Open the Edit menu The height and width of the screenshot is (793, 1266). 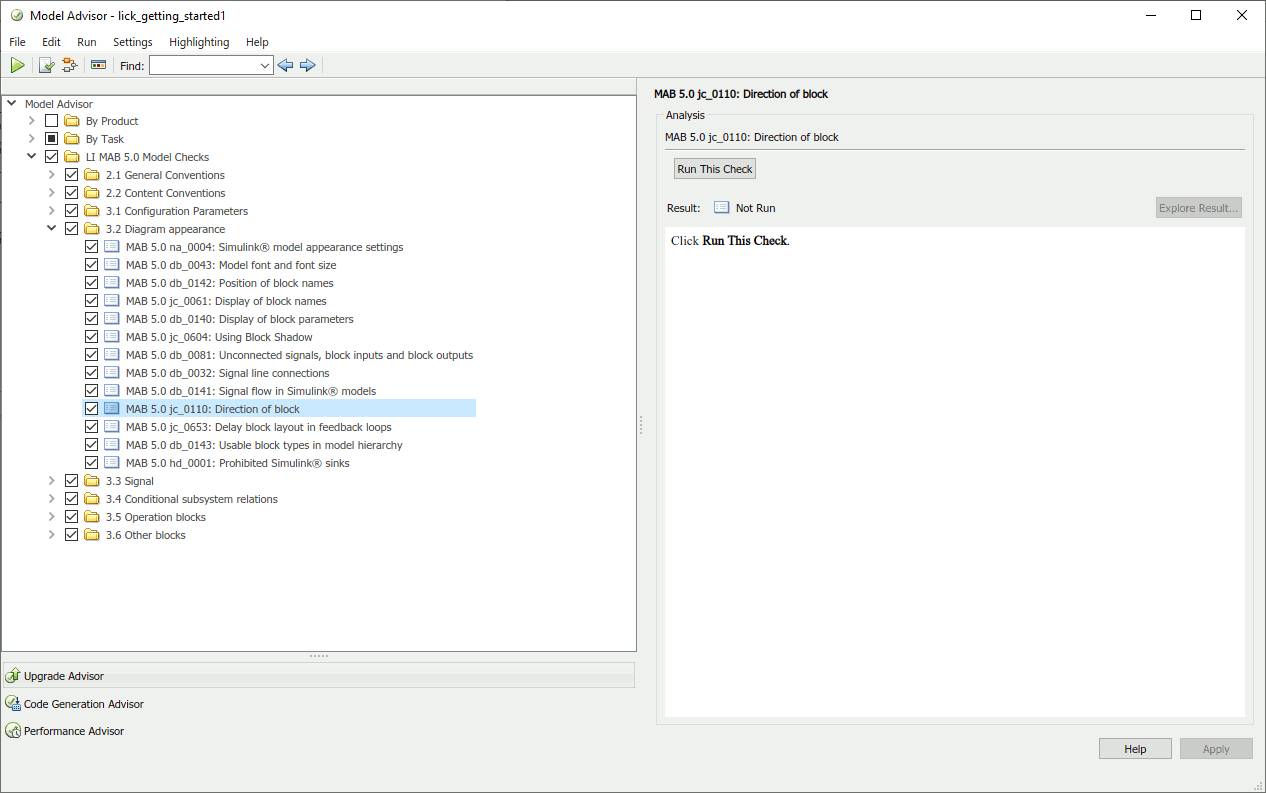point(51,42)
